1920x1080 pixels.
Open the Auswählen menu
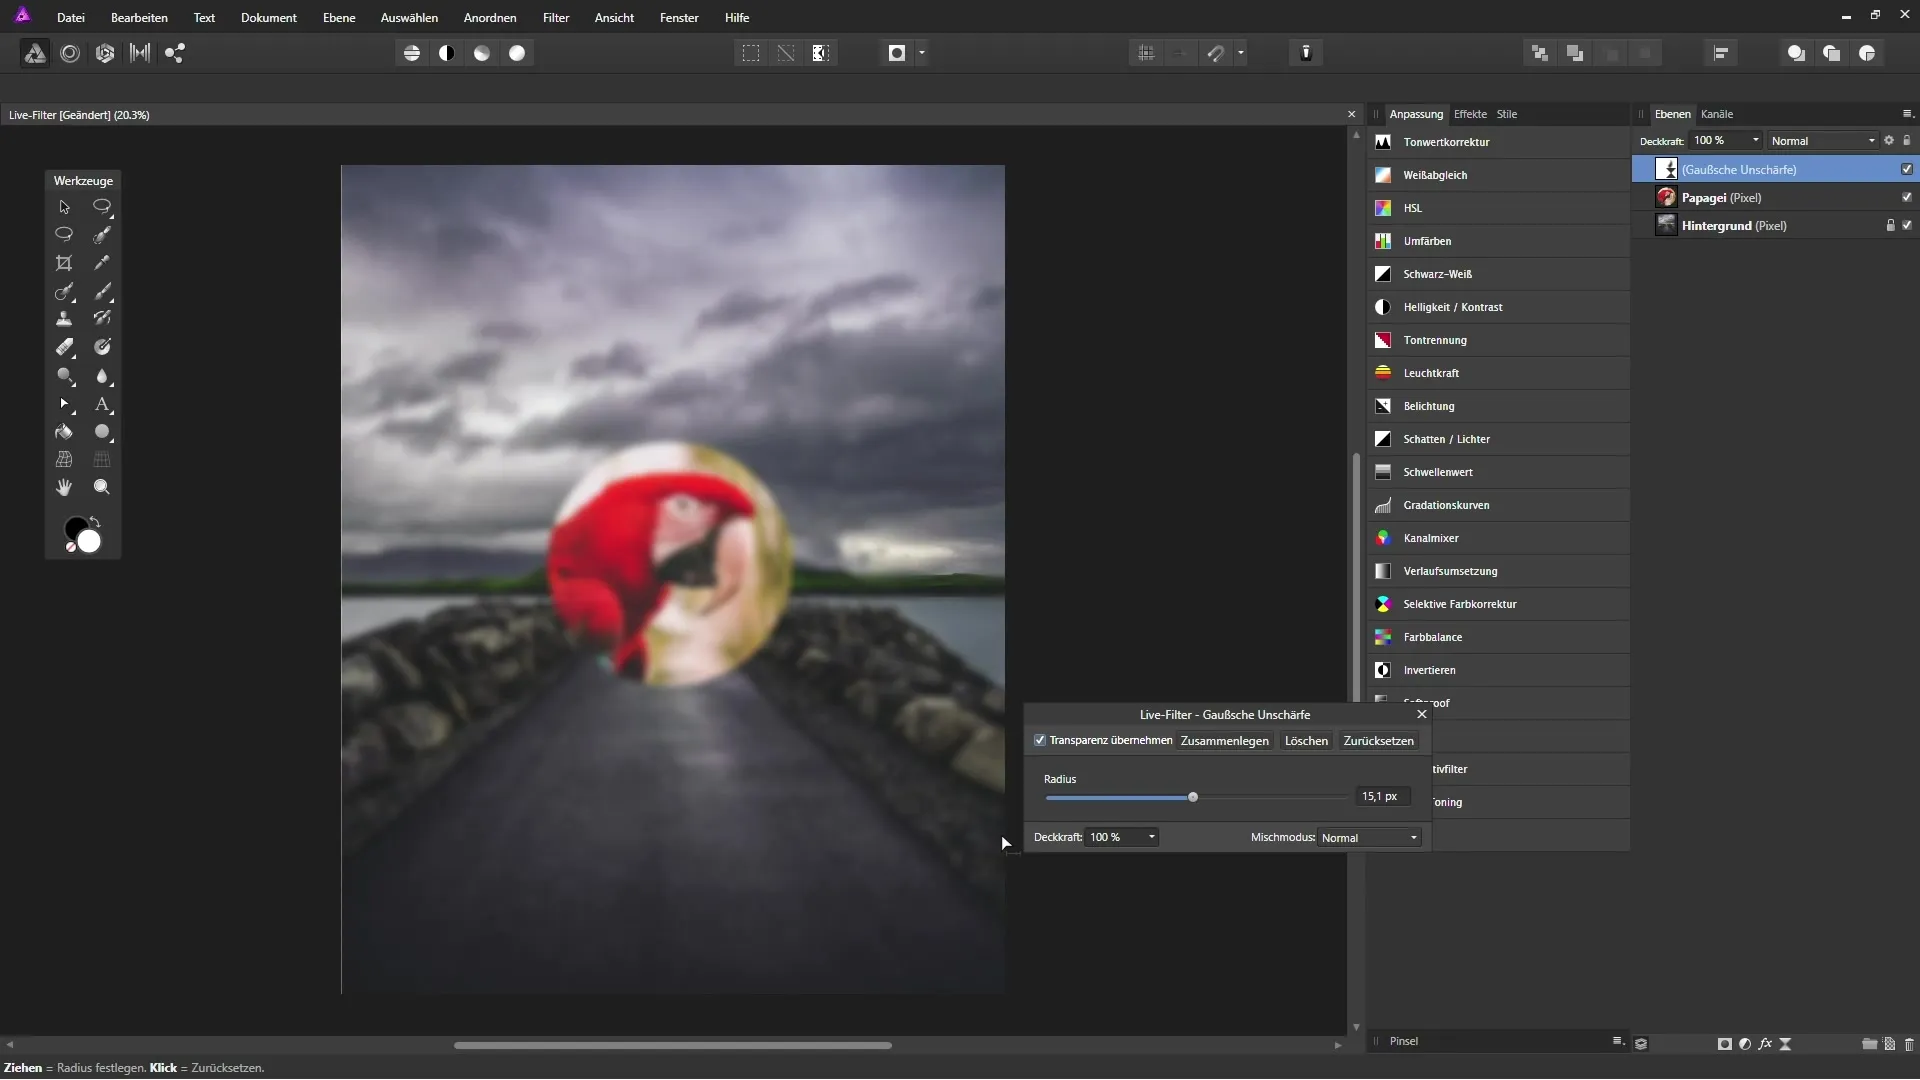click(409, 18)
